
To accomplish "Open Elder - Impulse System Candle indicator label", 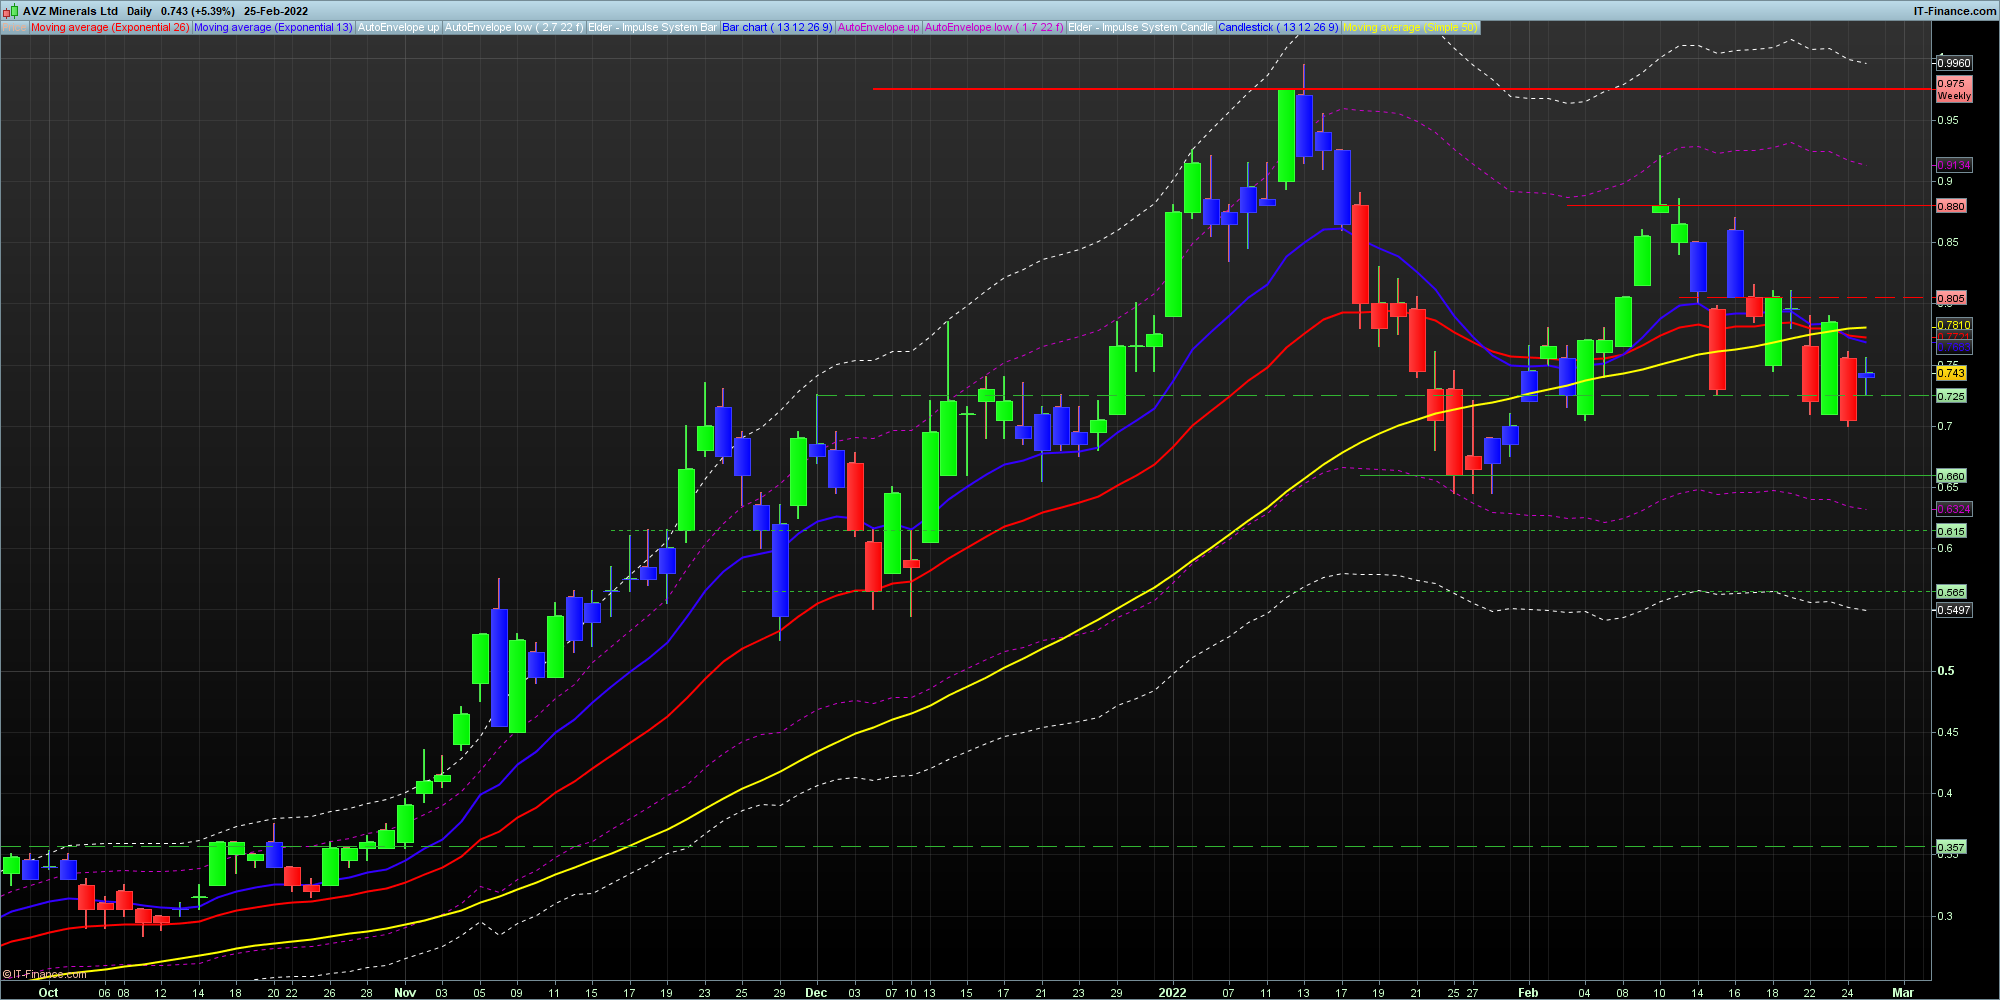I will 1141,27.
